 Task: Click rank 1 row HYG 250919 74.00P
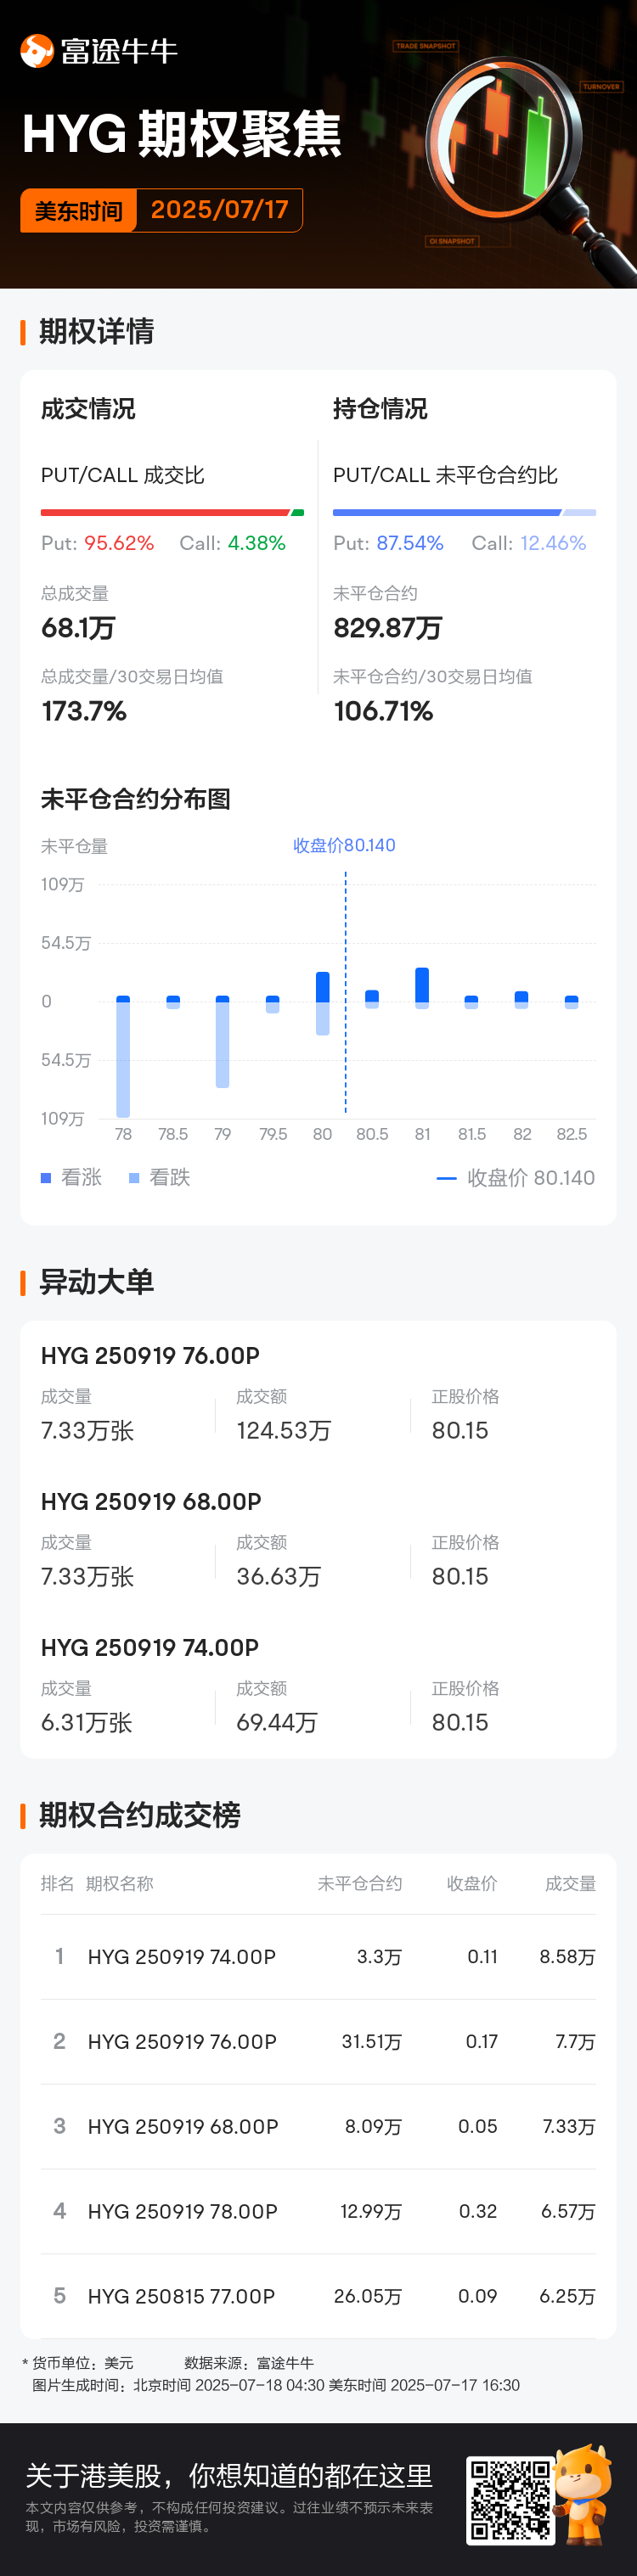click(x=318, y=1957)
